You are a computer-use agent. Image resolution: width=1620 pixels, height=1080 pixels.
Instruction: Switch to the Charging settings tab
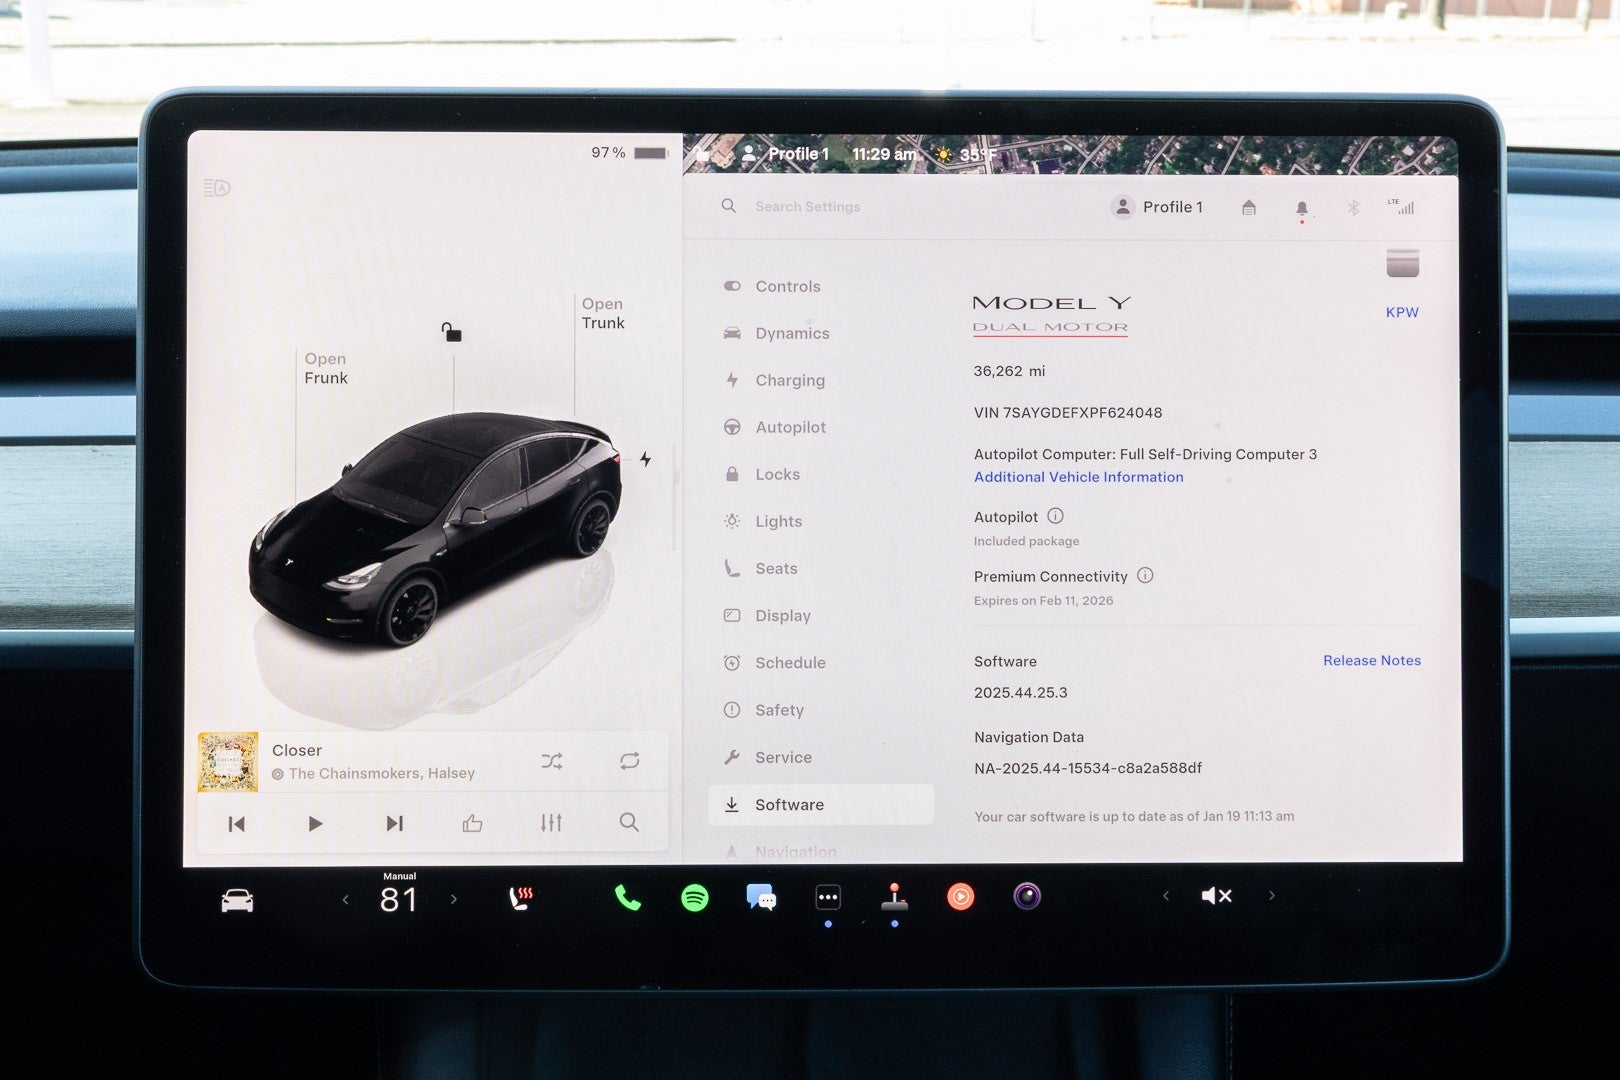790,380
